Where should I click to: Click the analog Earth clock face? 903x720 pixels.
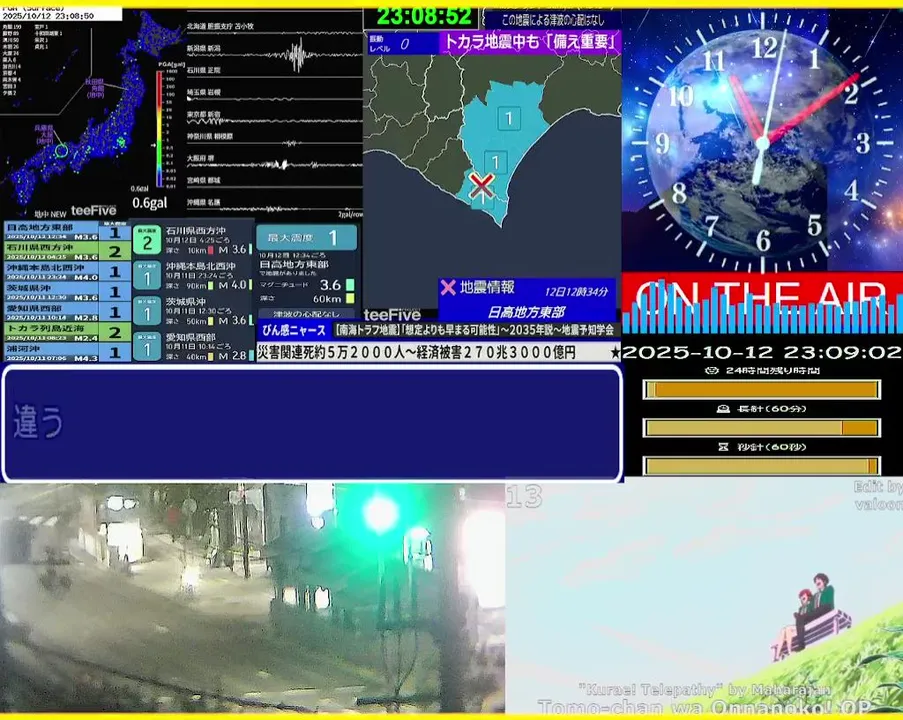[x=762, y=141]
